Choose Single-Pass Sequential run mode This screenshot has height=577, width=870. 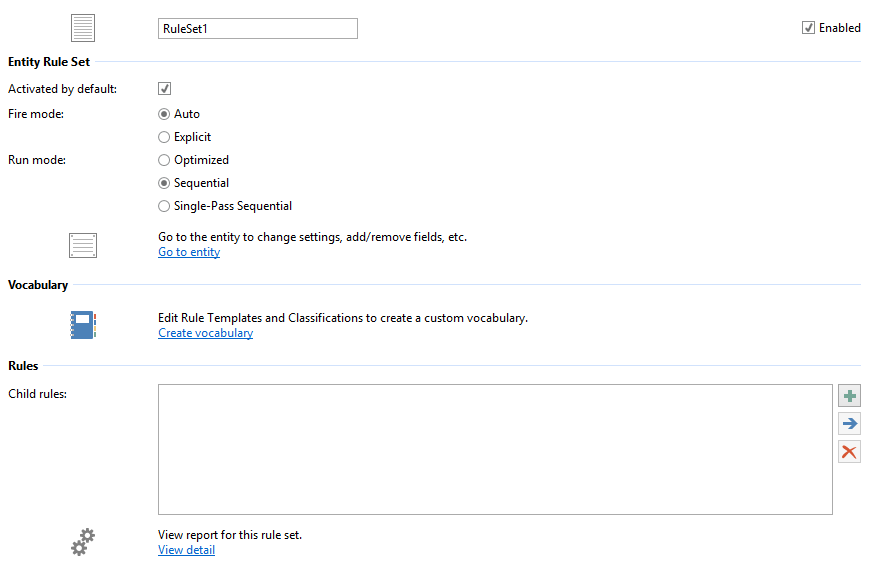(x=165, y=206)
